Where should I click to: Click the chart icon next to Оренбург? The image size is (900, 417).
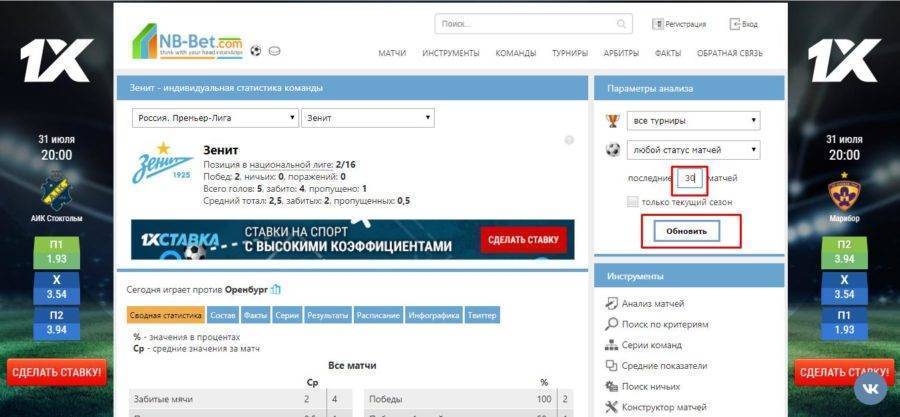click(x=276, y=290)
